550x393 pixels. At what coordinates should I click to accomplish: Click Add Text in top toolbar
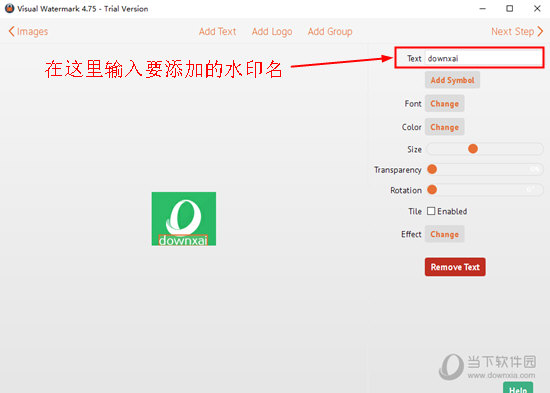[217, 32]
